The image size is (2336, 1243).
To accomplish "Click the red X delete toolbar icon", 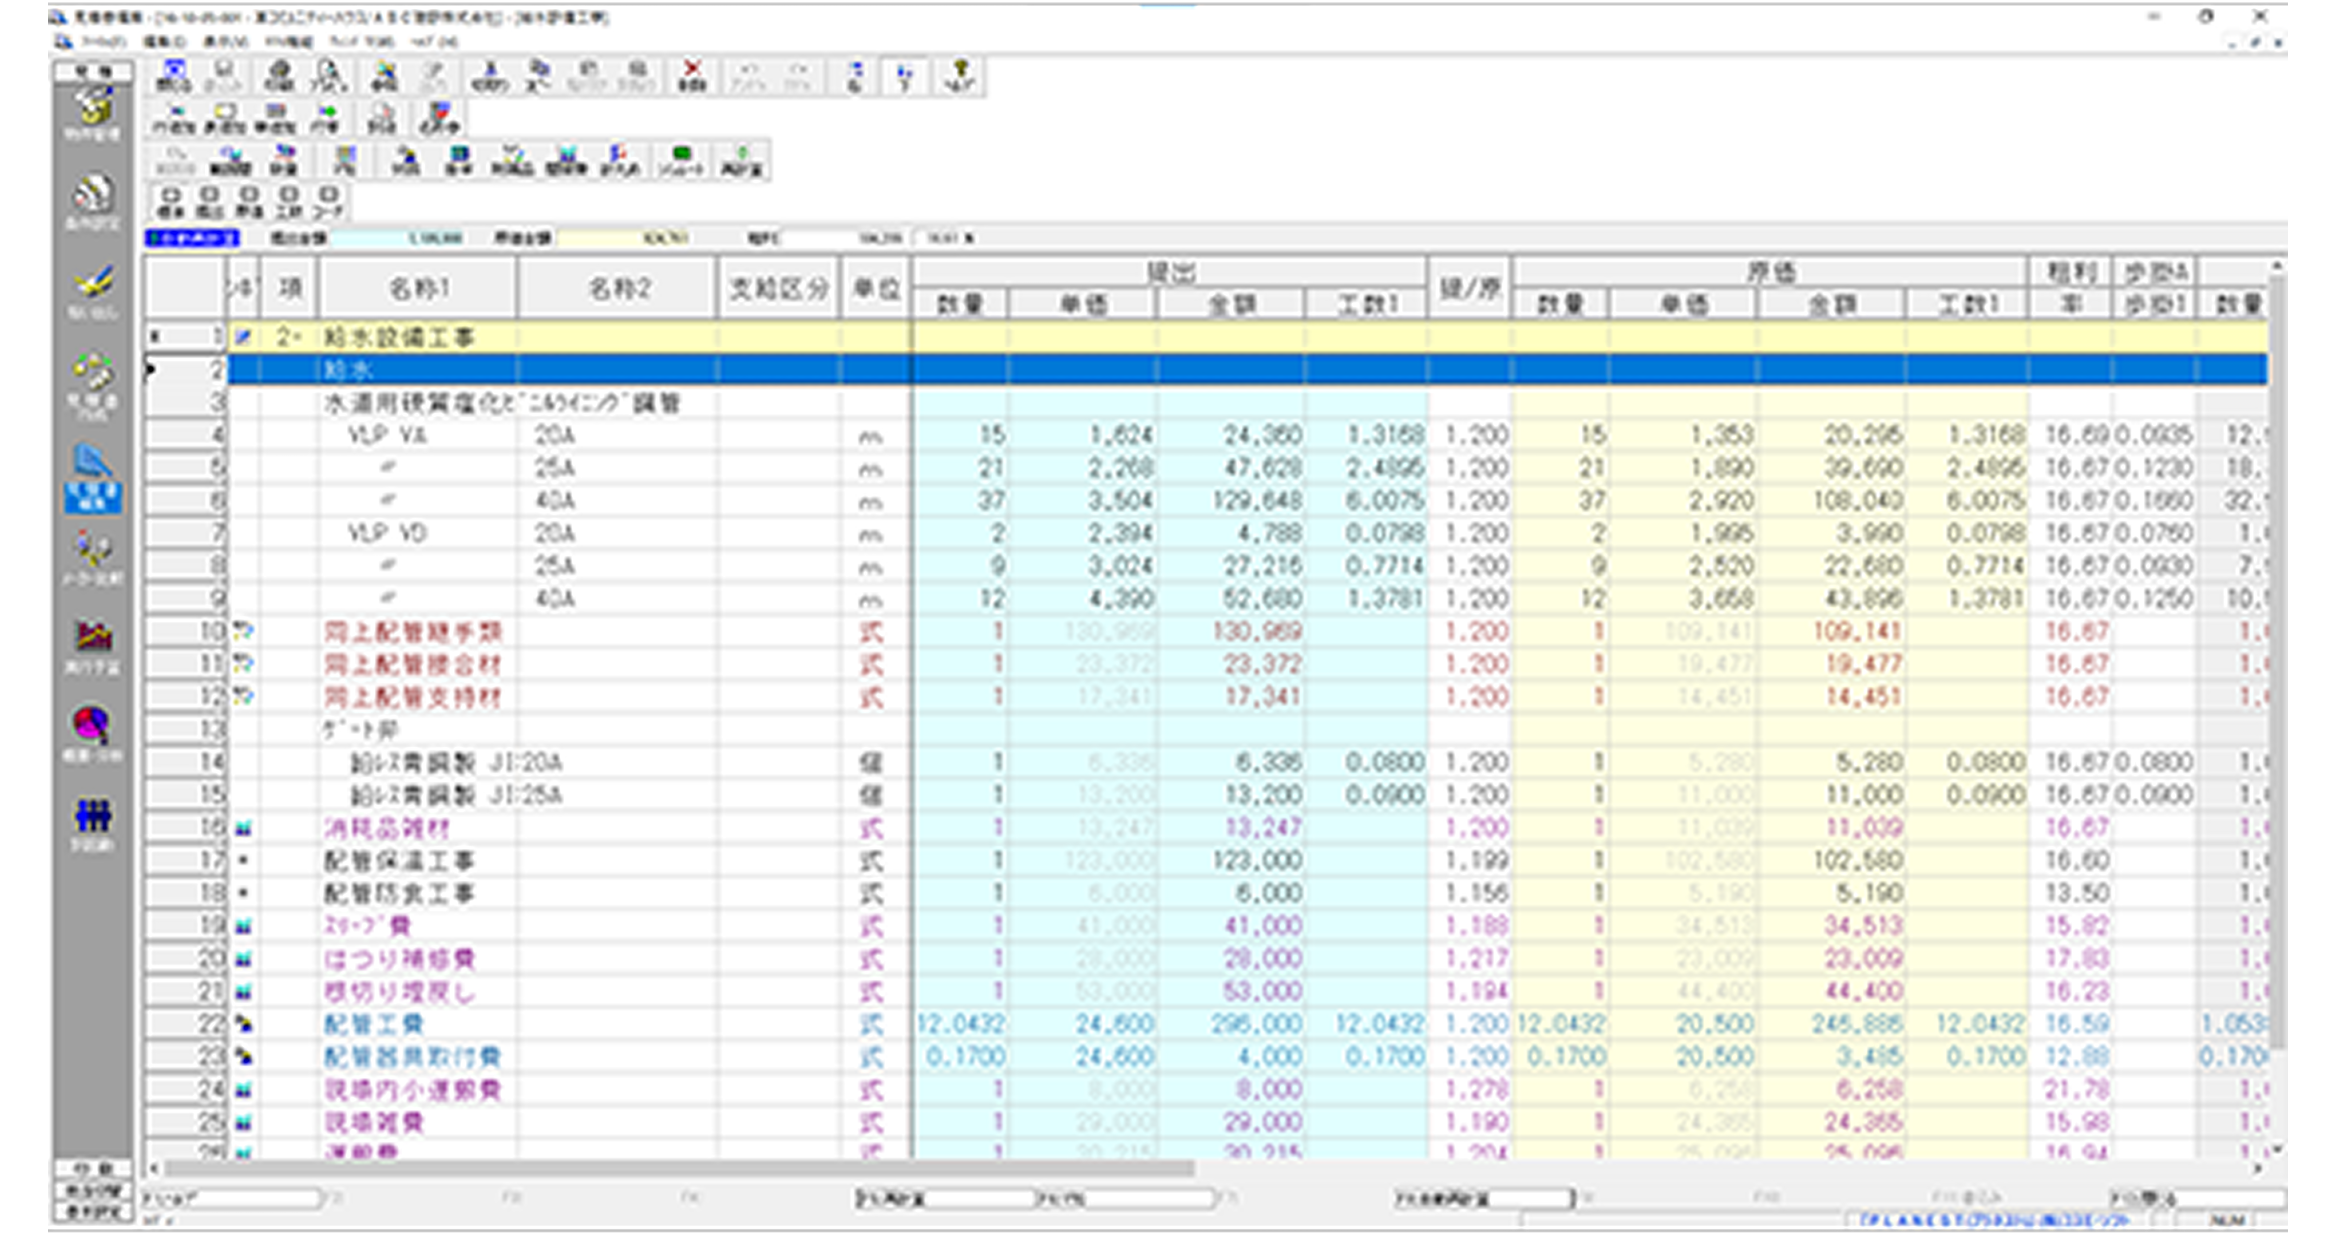I will (x=691, y=75).
